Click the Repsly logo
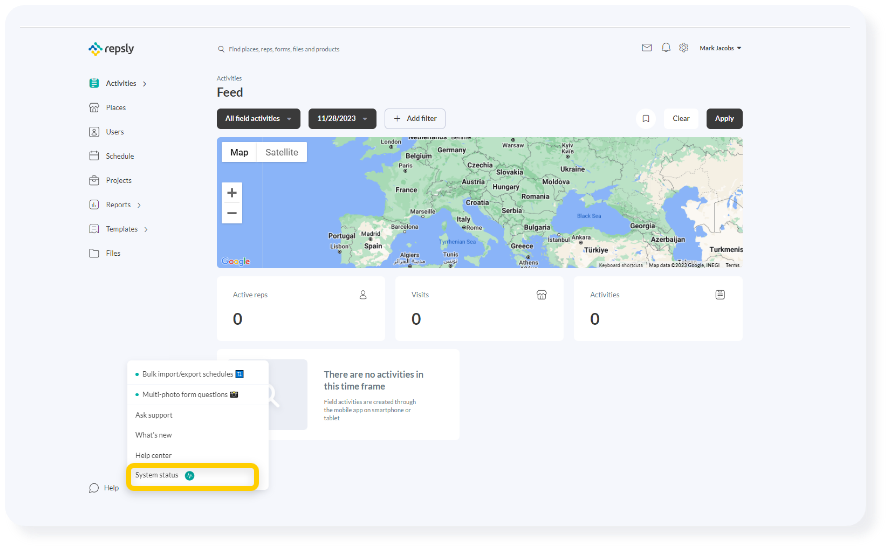Viewport: 891px width, 551px height. pyautogui.click(x=111, y=48)
